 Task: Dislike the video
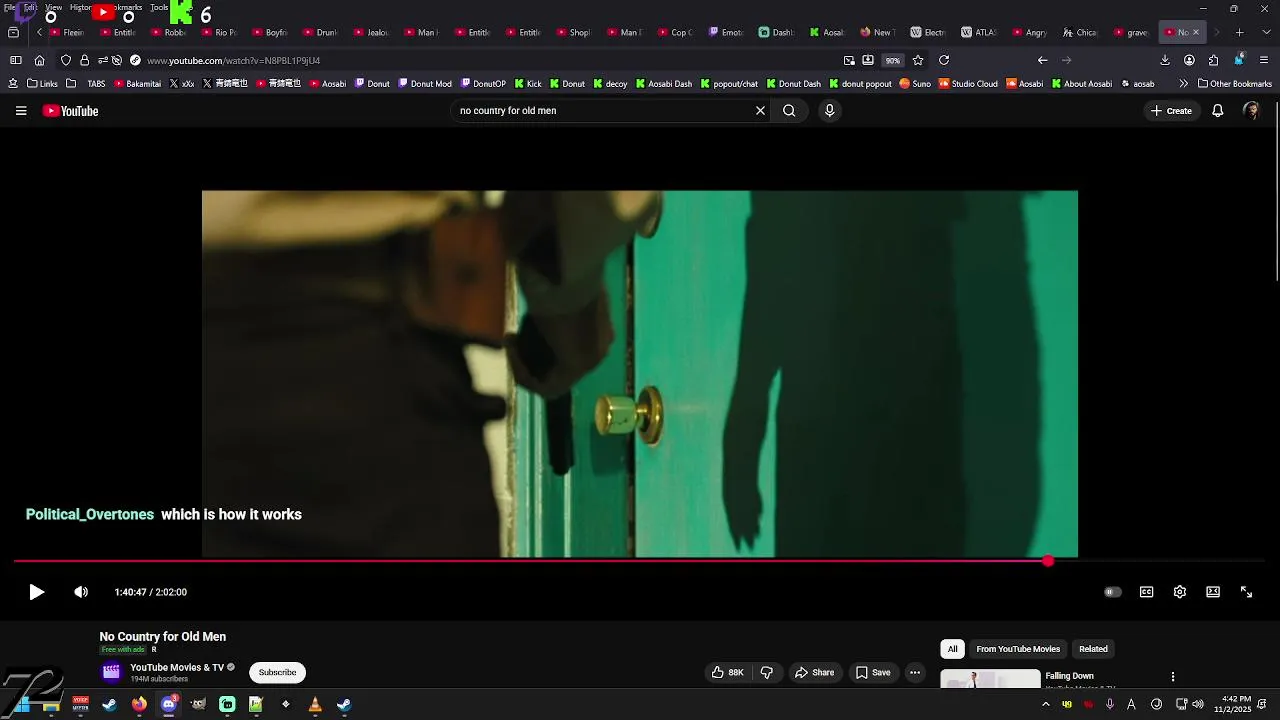click(767, 672)
